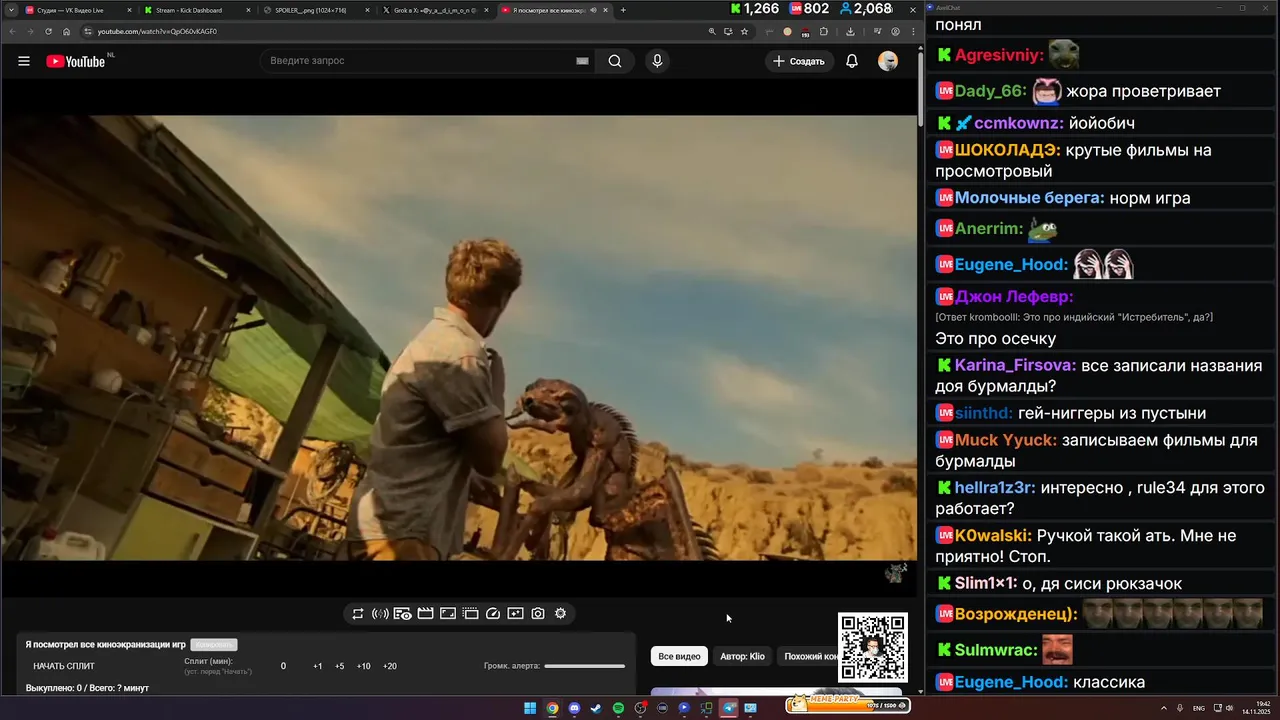The image size is (1280, 720).
Task: Click username hellra1z3r in chat
Action: [995, 488]
